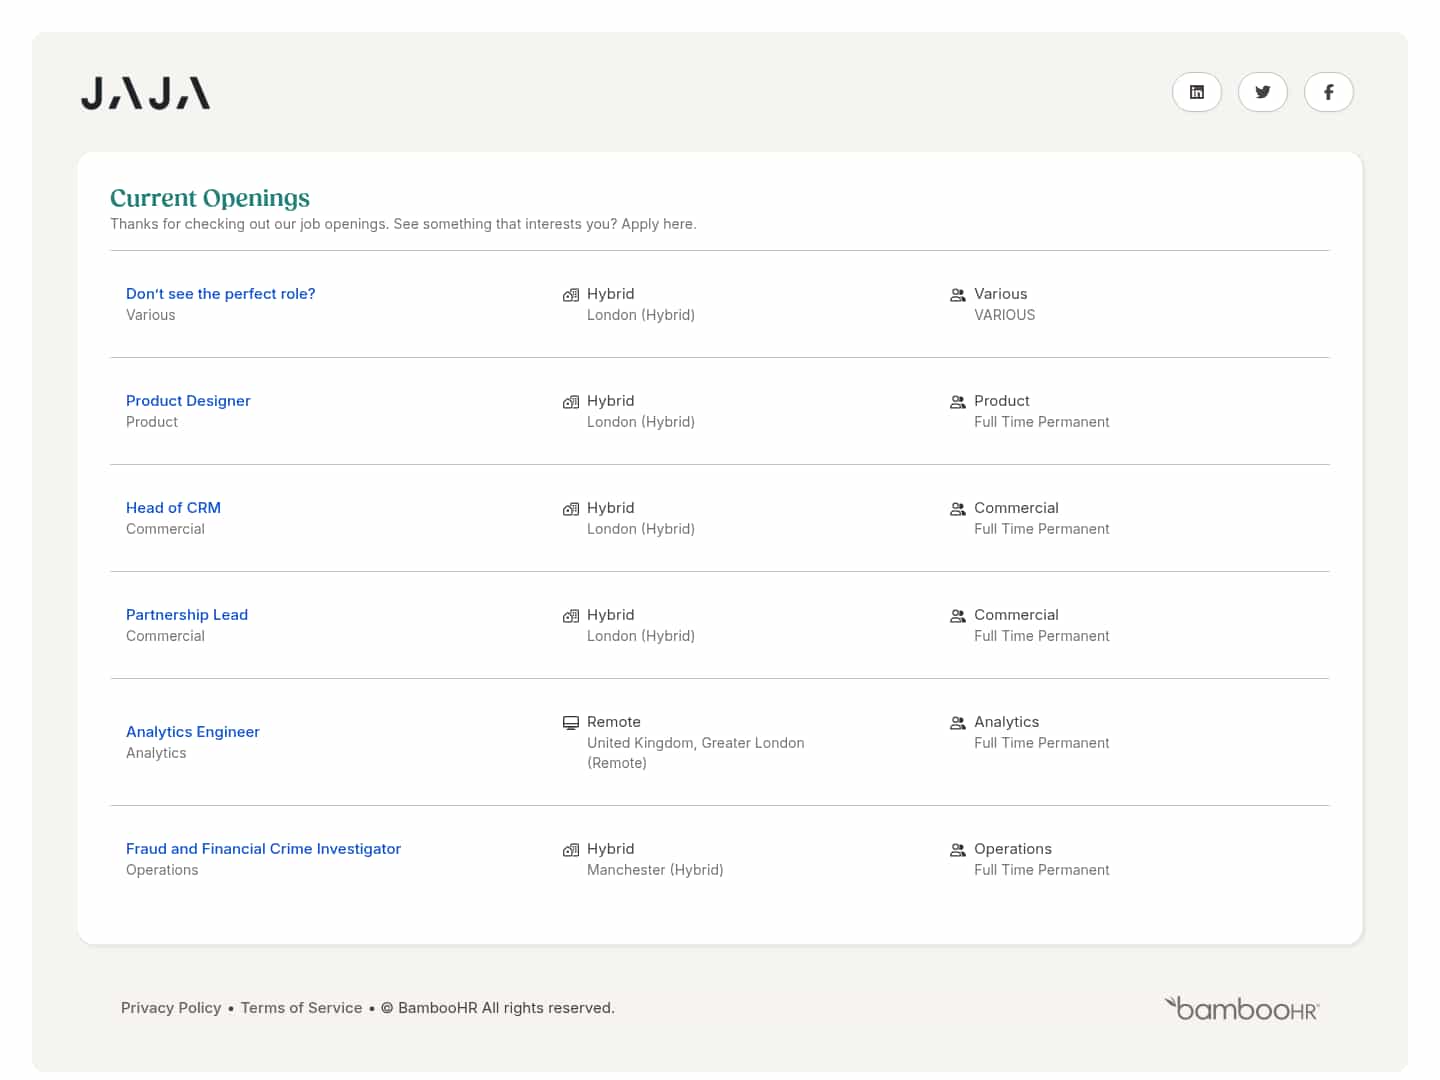Click the people icon next to Commercial department
Image resolution: width=1440 pixels, height=1080 pixels.
tap(957, 509)
